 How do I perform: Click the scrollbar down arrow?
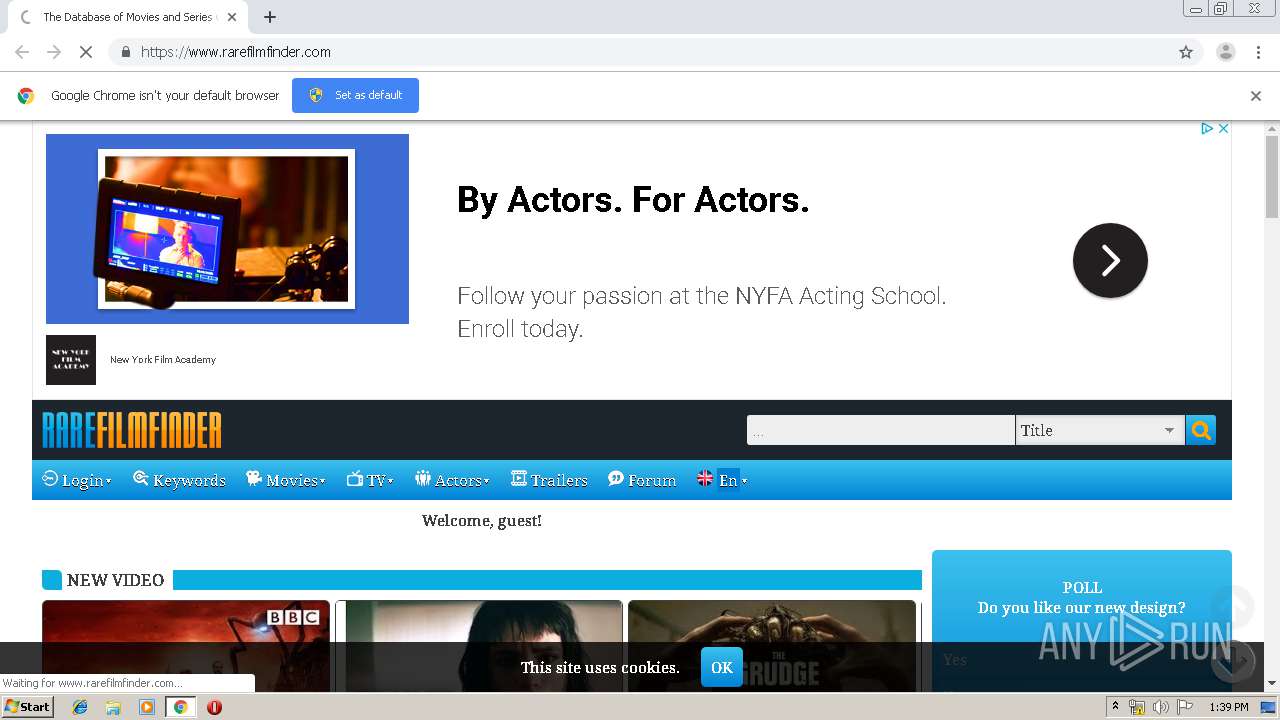pos(1272,684)
